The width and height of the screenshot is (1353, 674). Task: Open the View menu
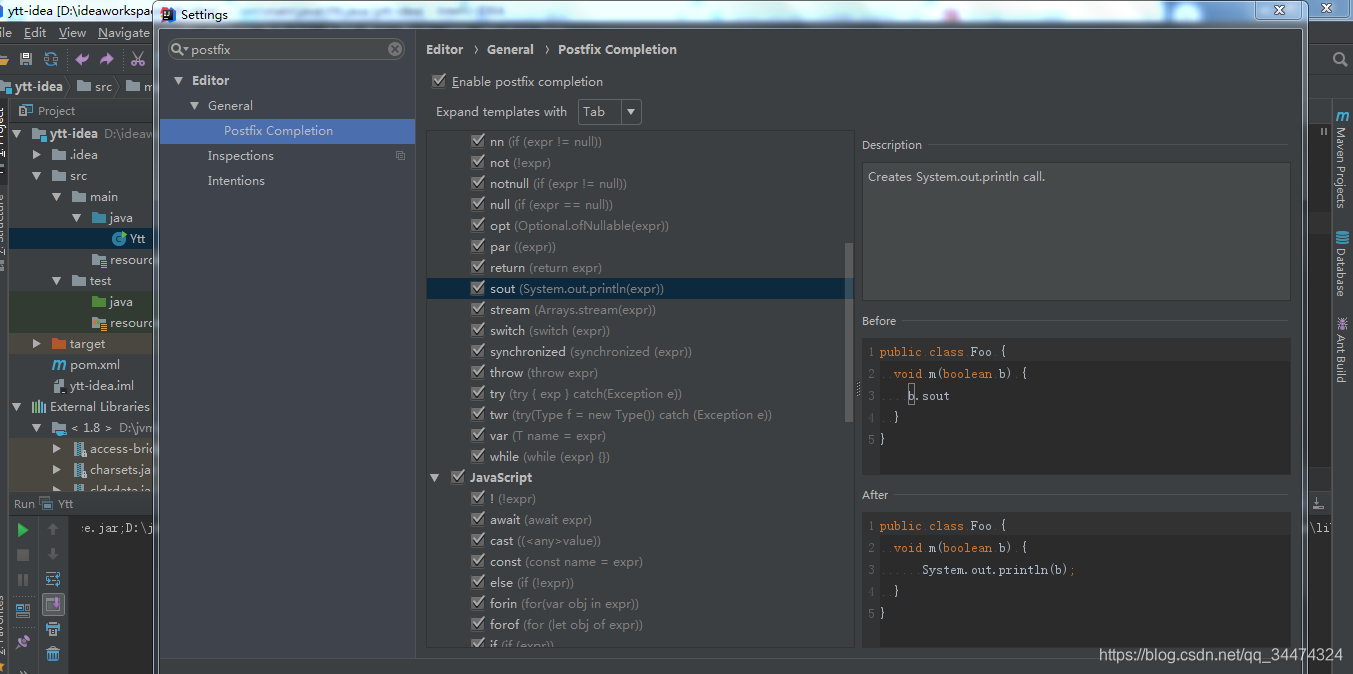pos(72,33)
